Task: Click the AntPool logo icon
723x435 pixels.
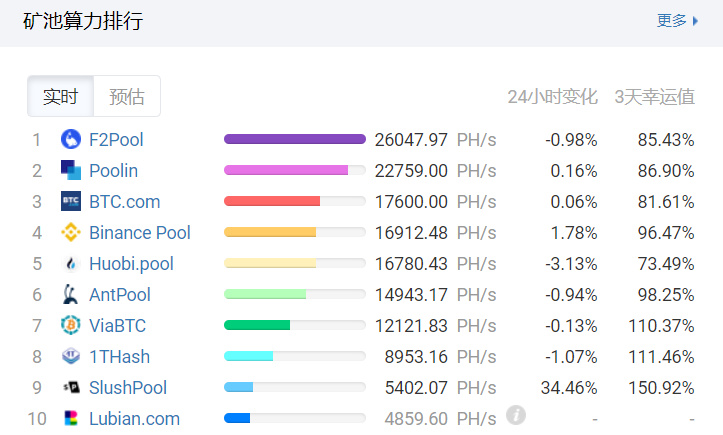Action: tap(71, 295)
